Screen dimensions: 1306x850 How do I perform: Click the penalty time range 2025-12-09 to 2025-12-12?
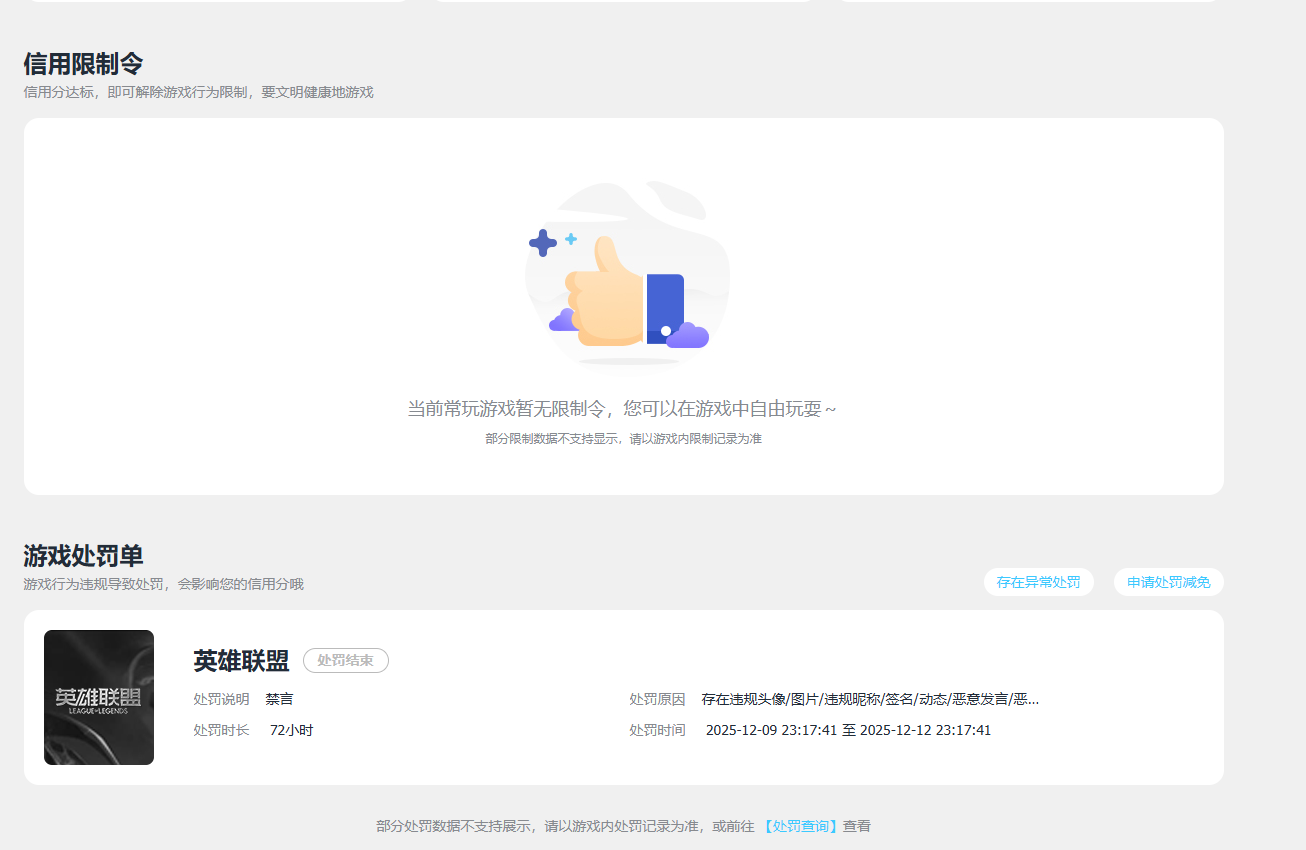(x=848, y=730)
